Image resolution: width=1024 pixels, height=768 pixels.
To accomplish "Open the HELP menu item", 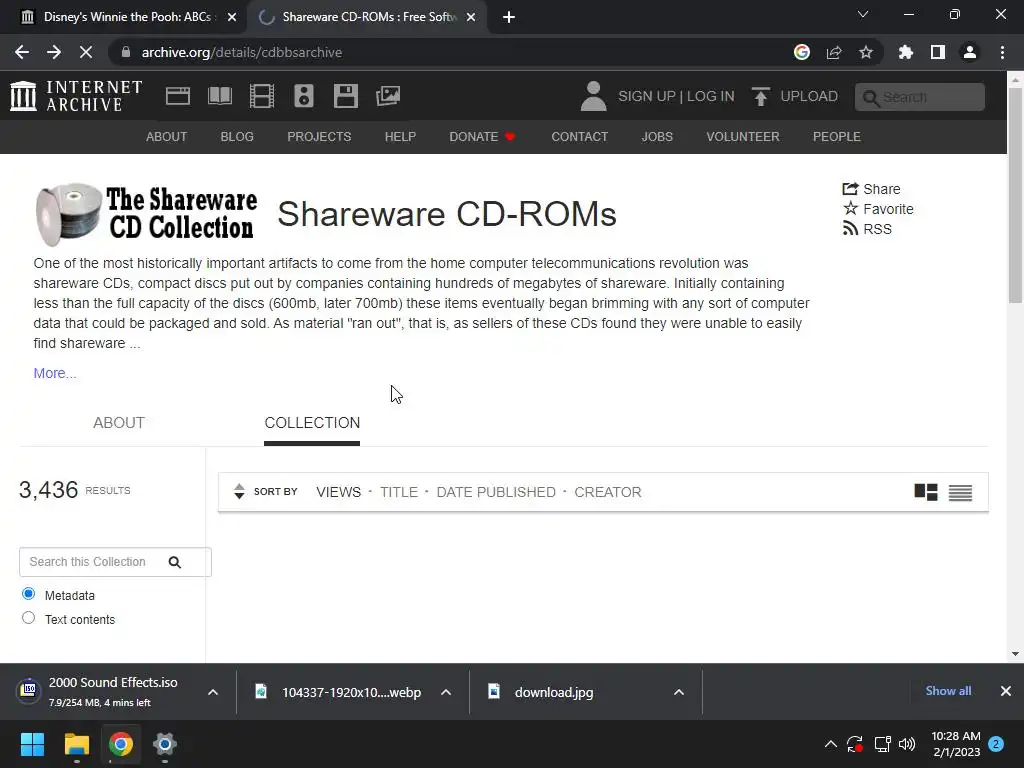I will [400, 136].
